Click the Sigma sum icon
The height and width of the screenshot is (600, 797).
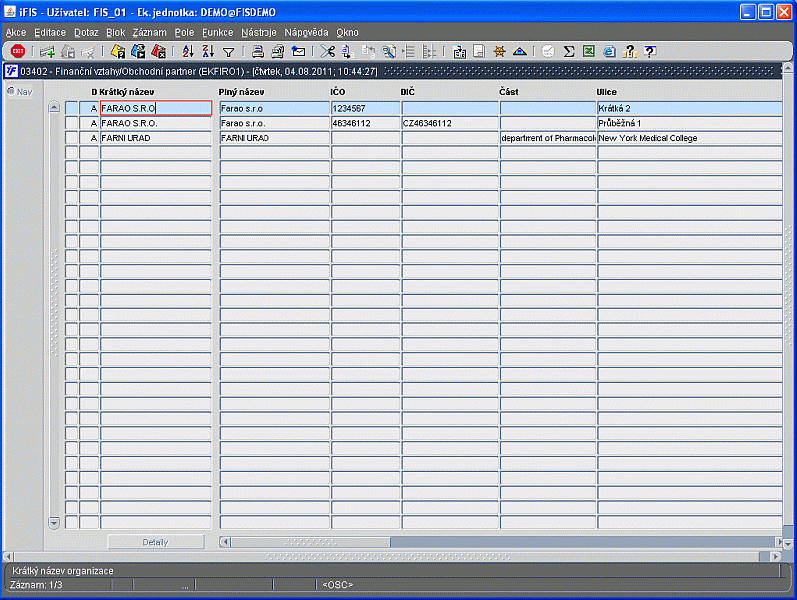569,51
